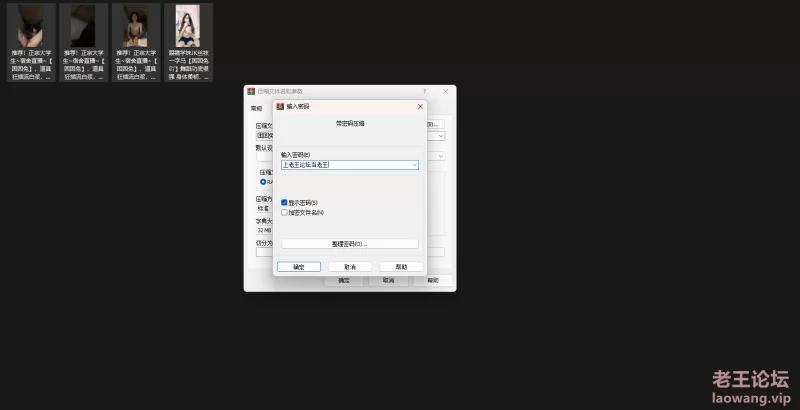Uncheck the 显示密码 checkbox

pyautogui.click(x=284, y=202)
